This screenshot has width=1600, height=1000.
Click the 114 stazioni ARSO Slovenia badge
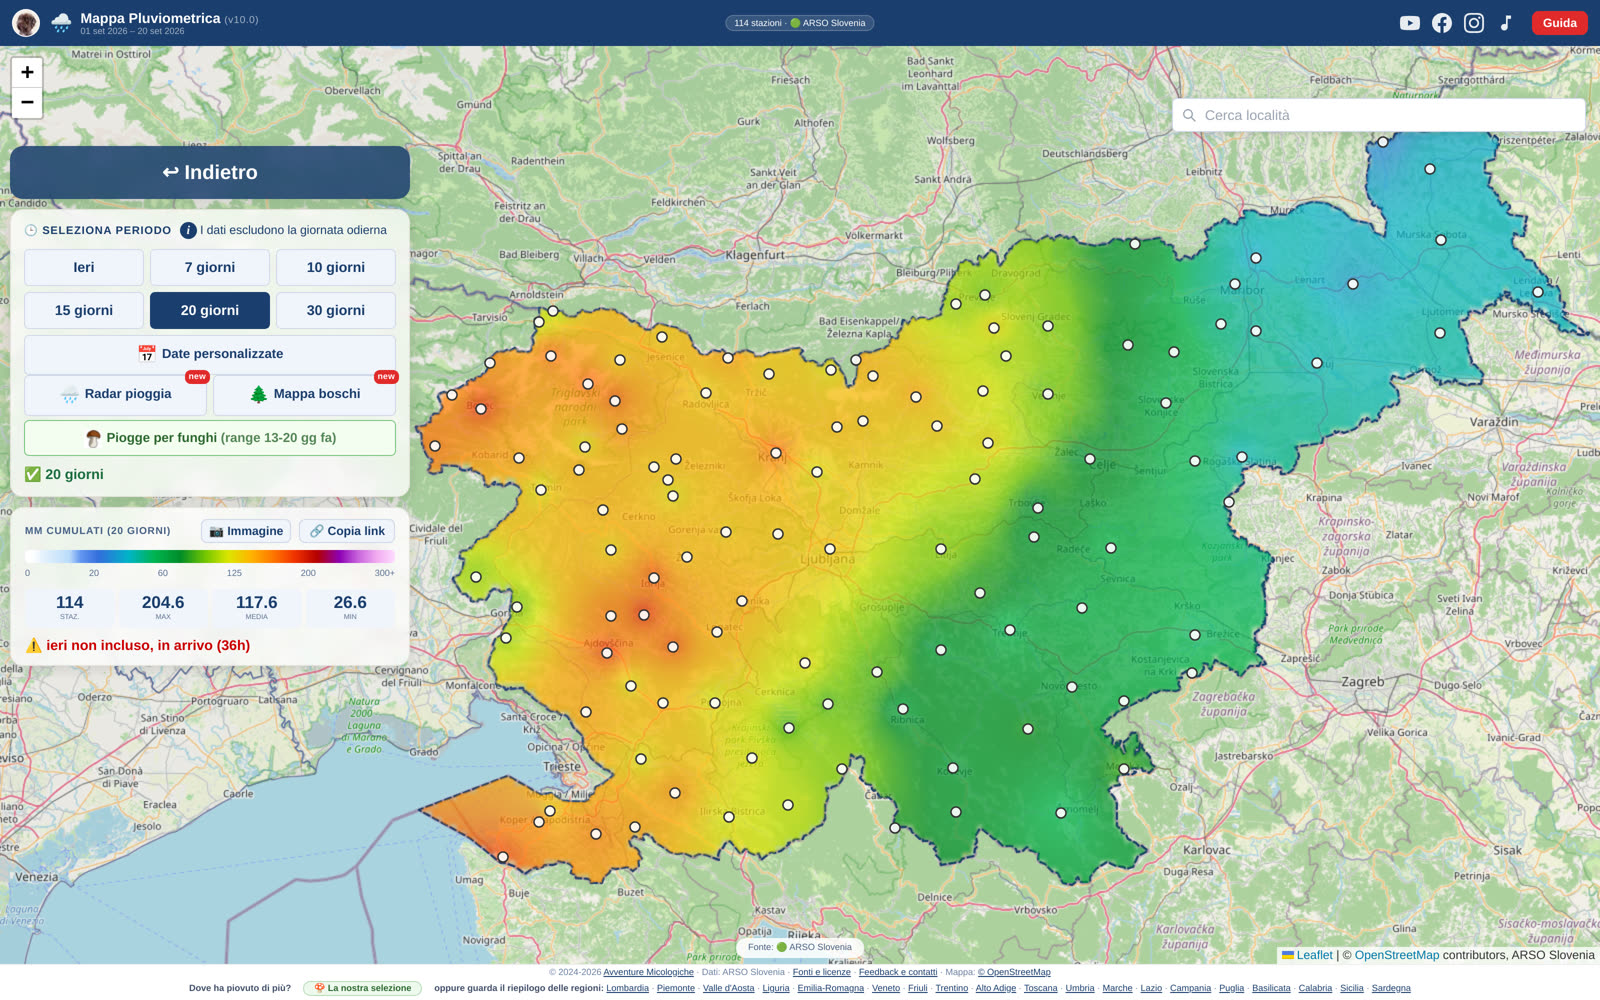pyautogui.click(x=799, y=23)
